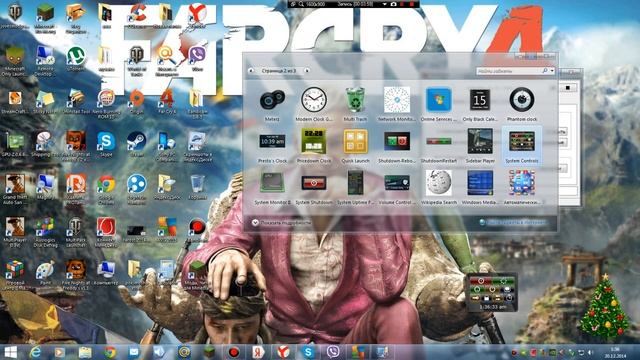
Task: Click the Компьютер desktop icon
Action: point(106,273)
